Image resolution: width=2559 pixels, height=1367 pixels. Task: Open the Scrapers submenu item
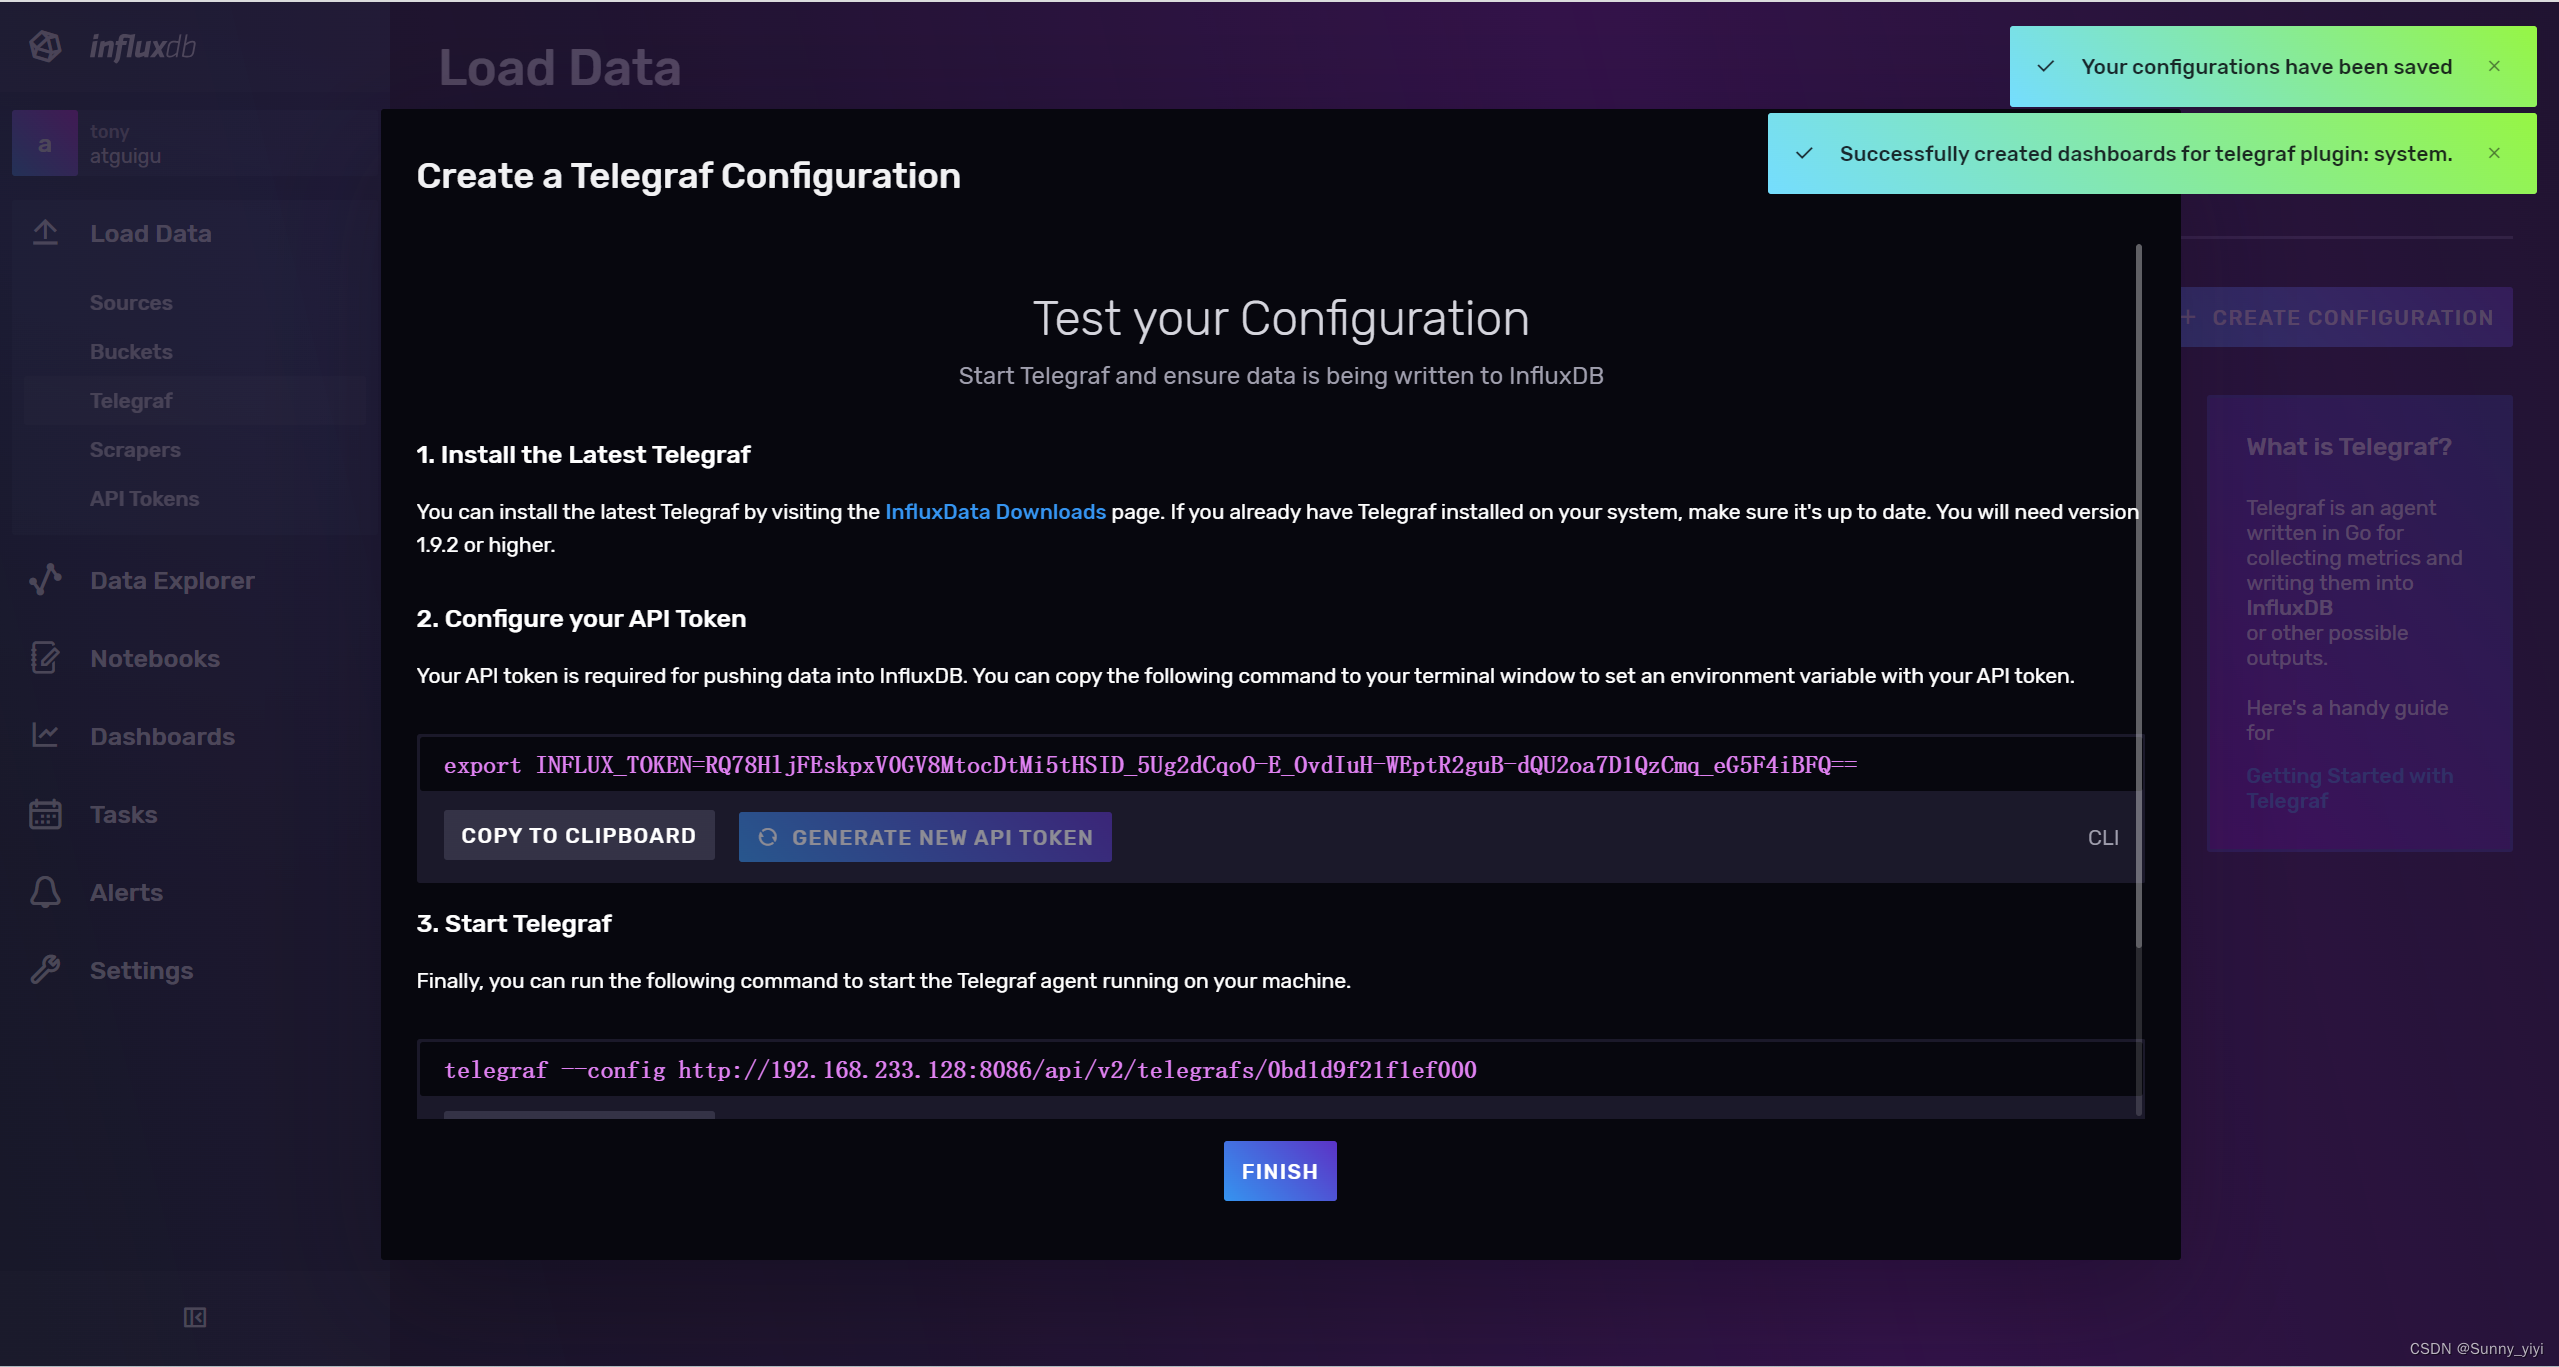click(135, 449)
